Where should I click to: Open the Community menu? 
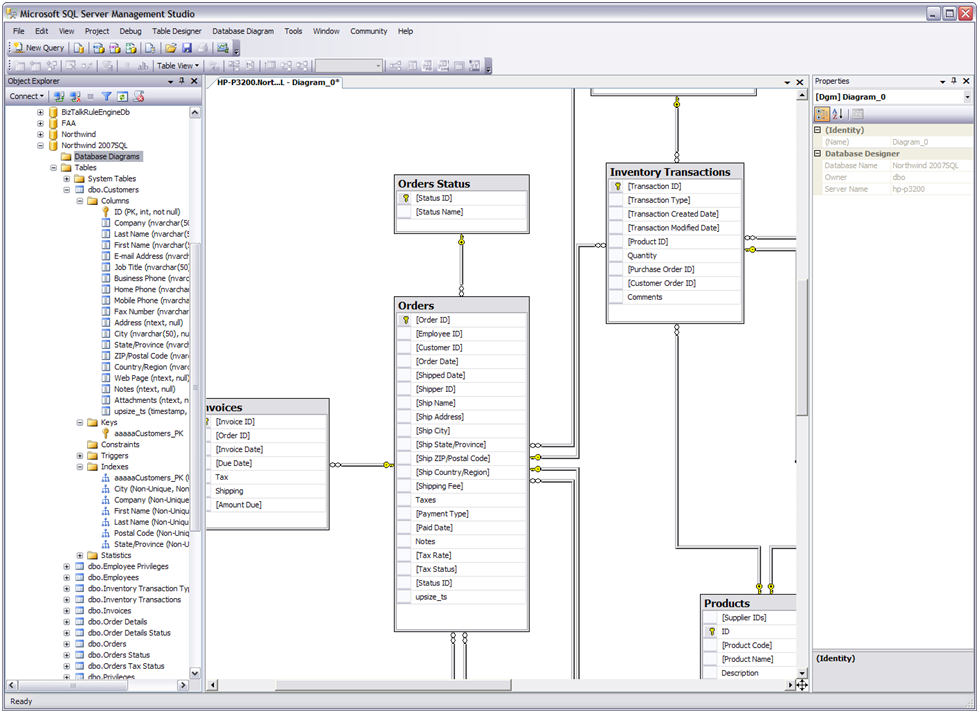coord(368,31)
